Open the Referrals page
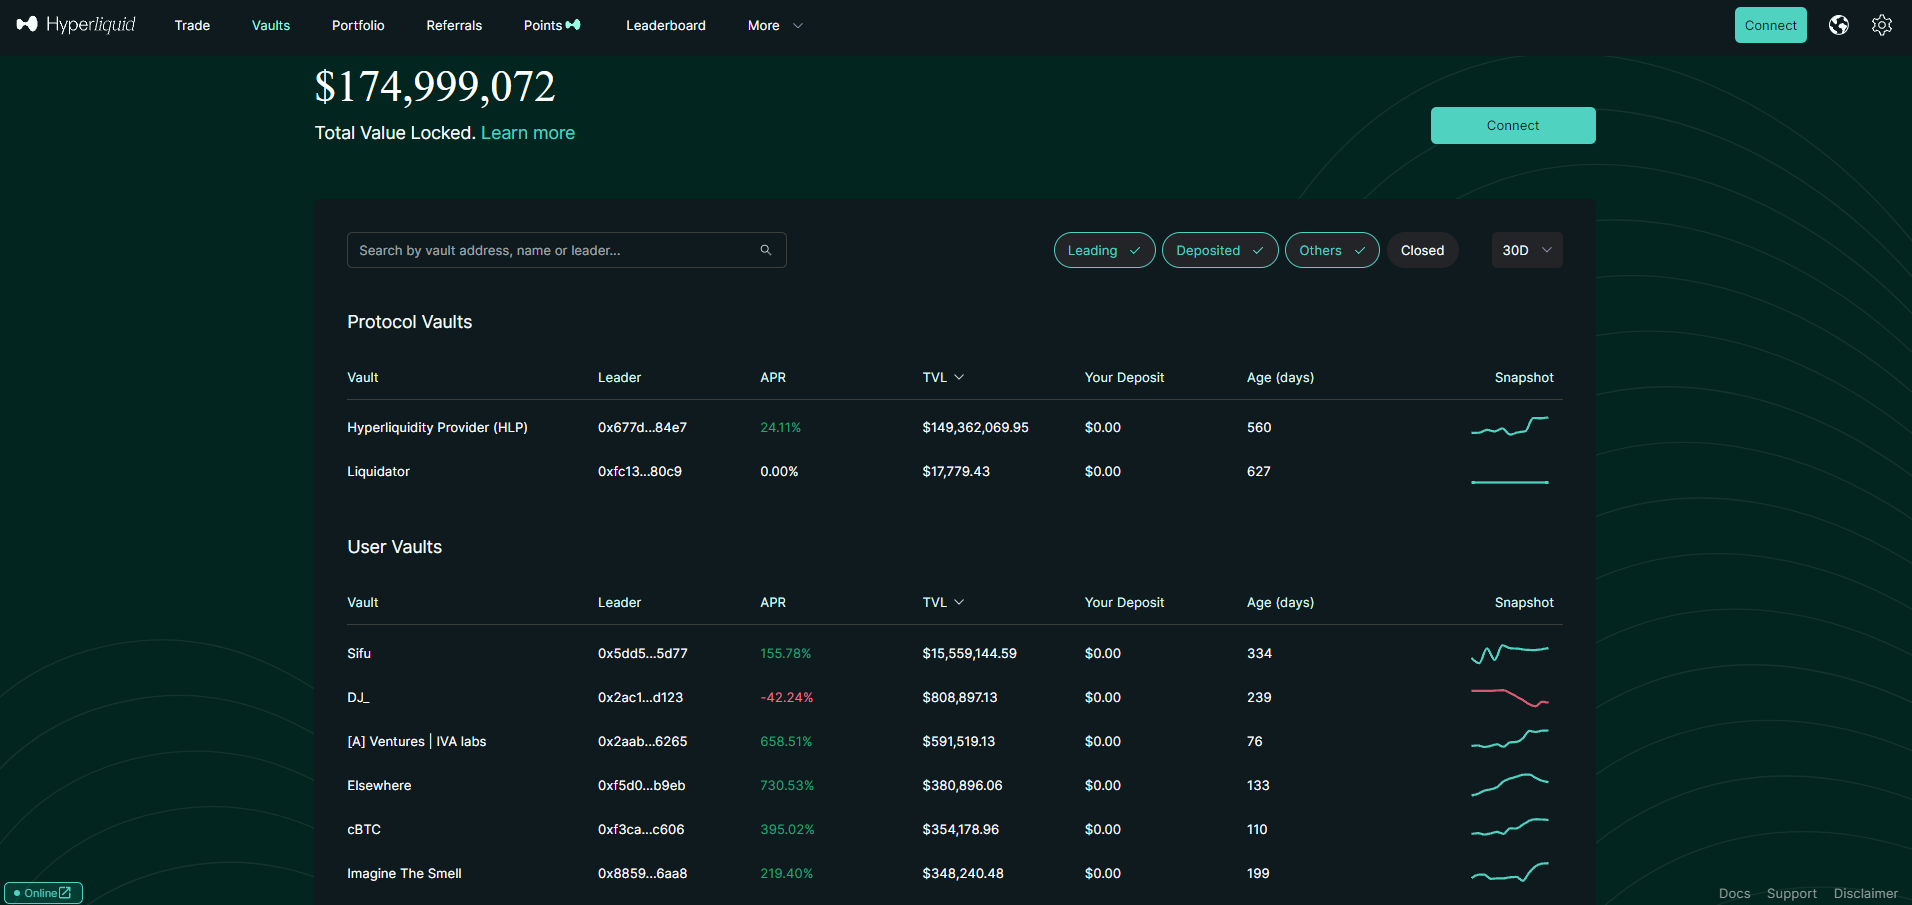 coord(454,25)
